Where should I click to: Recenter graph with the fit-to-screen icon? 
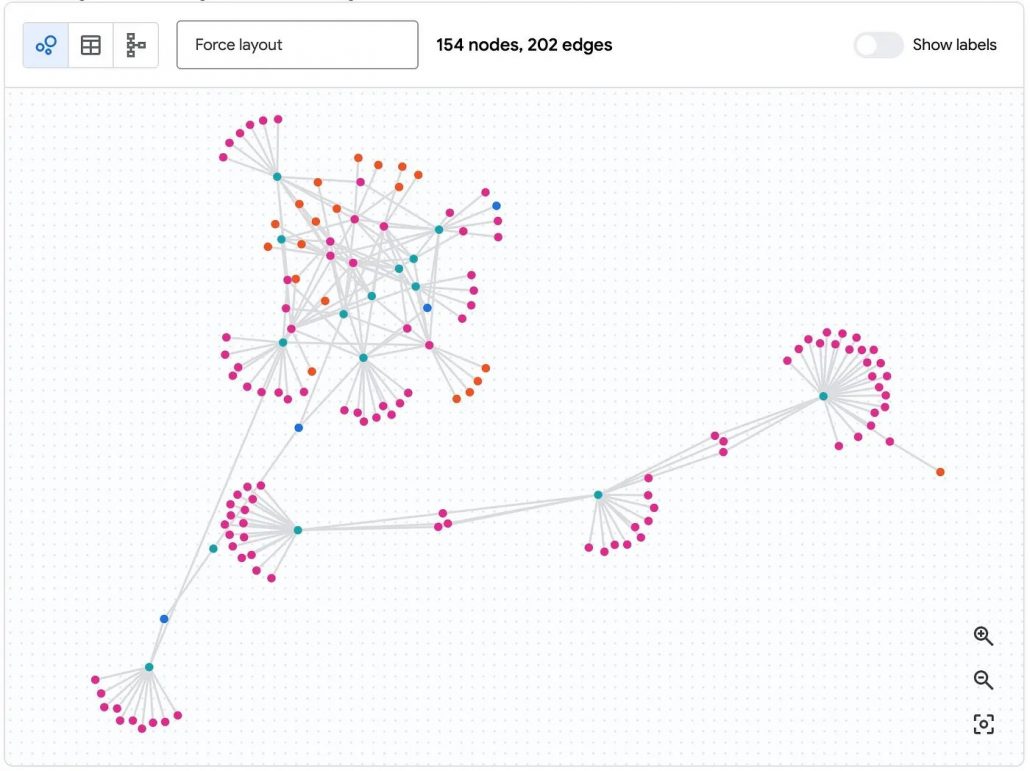pyautogui.click(x=983, y=724)
